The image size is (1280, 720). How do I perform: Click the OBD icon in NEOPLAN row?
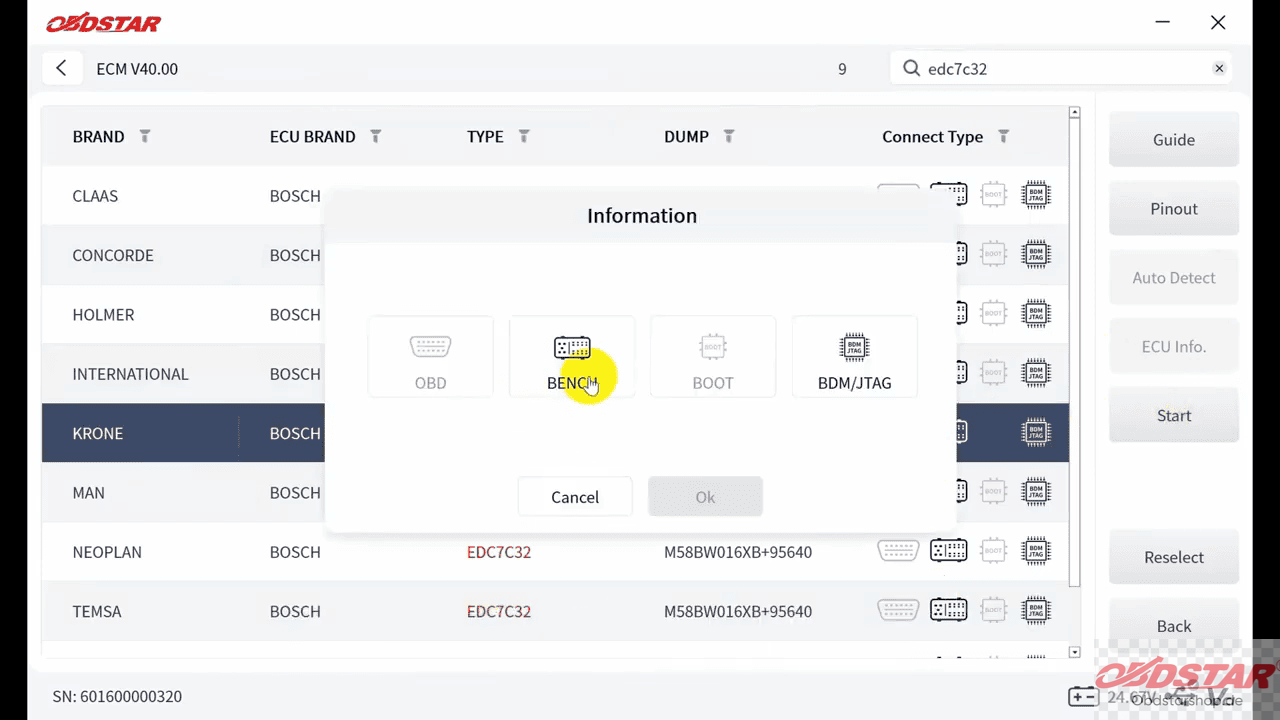(898, 551)
